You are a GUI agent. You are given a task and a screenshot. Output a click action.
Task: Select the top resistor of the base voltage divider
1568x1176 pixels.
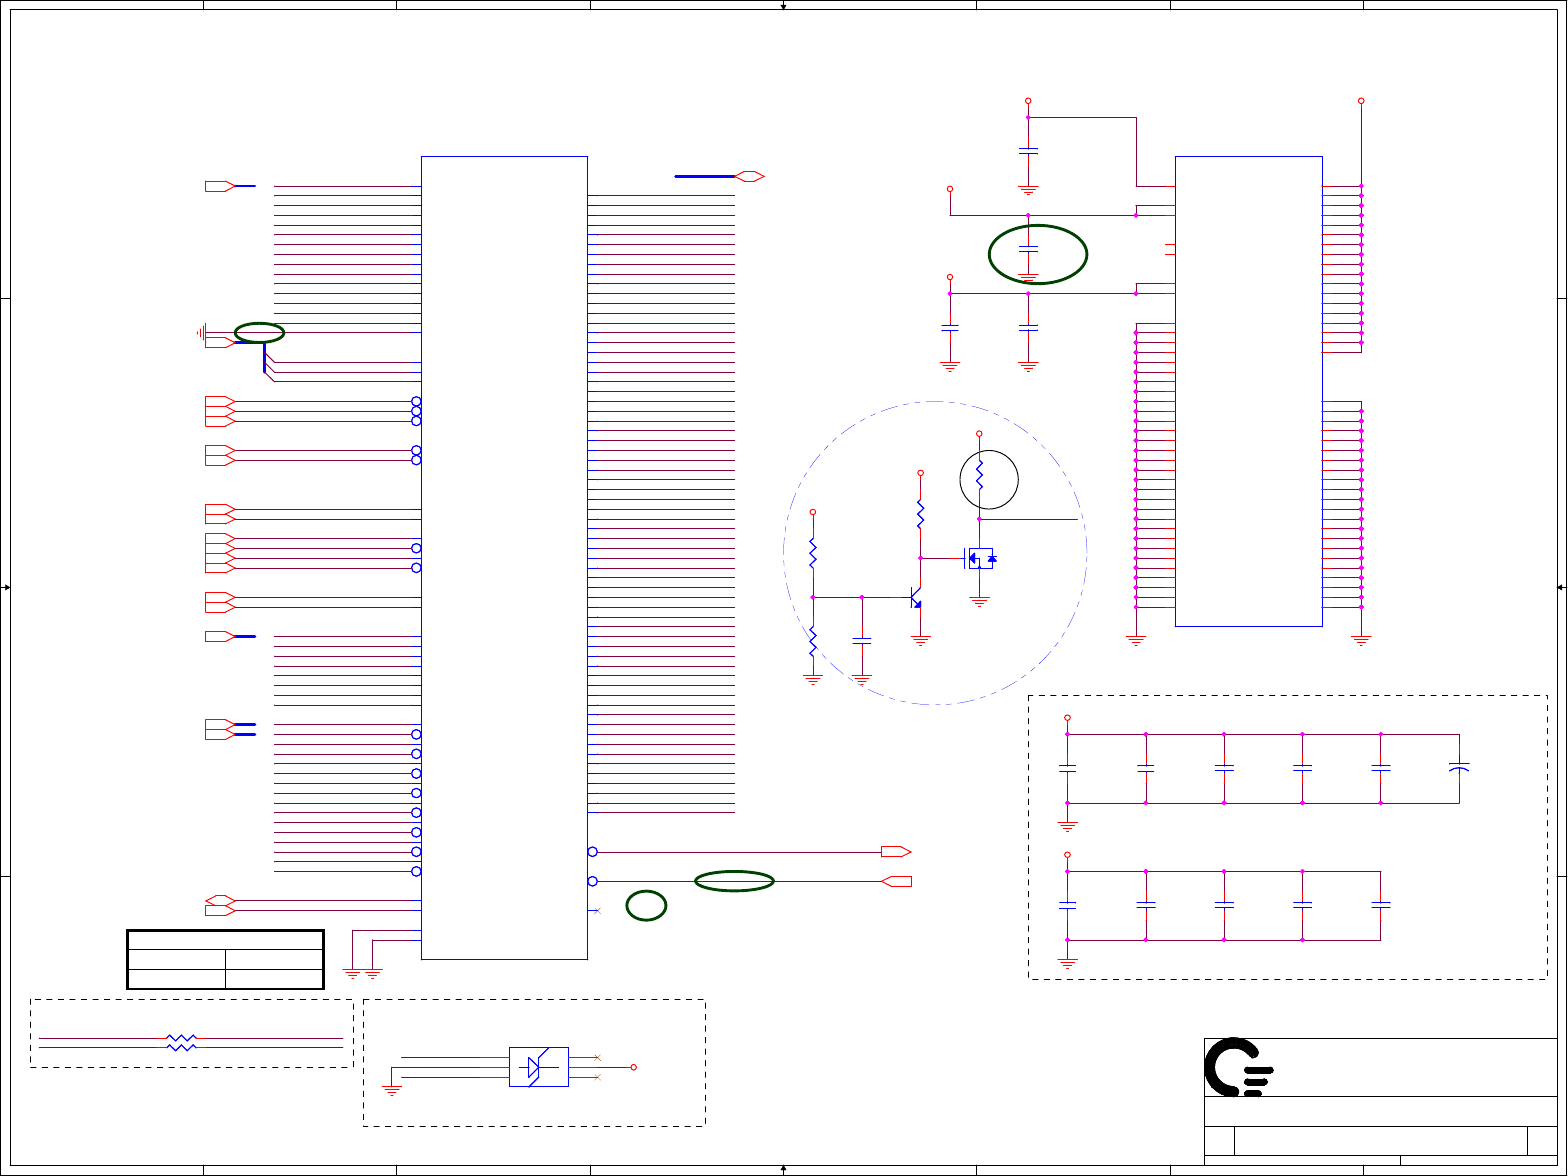click(813, 552)
